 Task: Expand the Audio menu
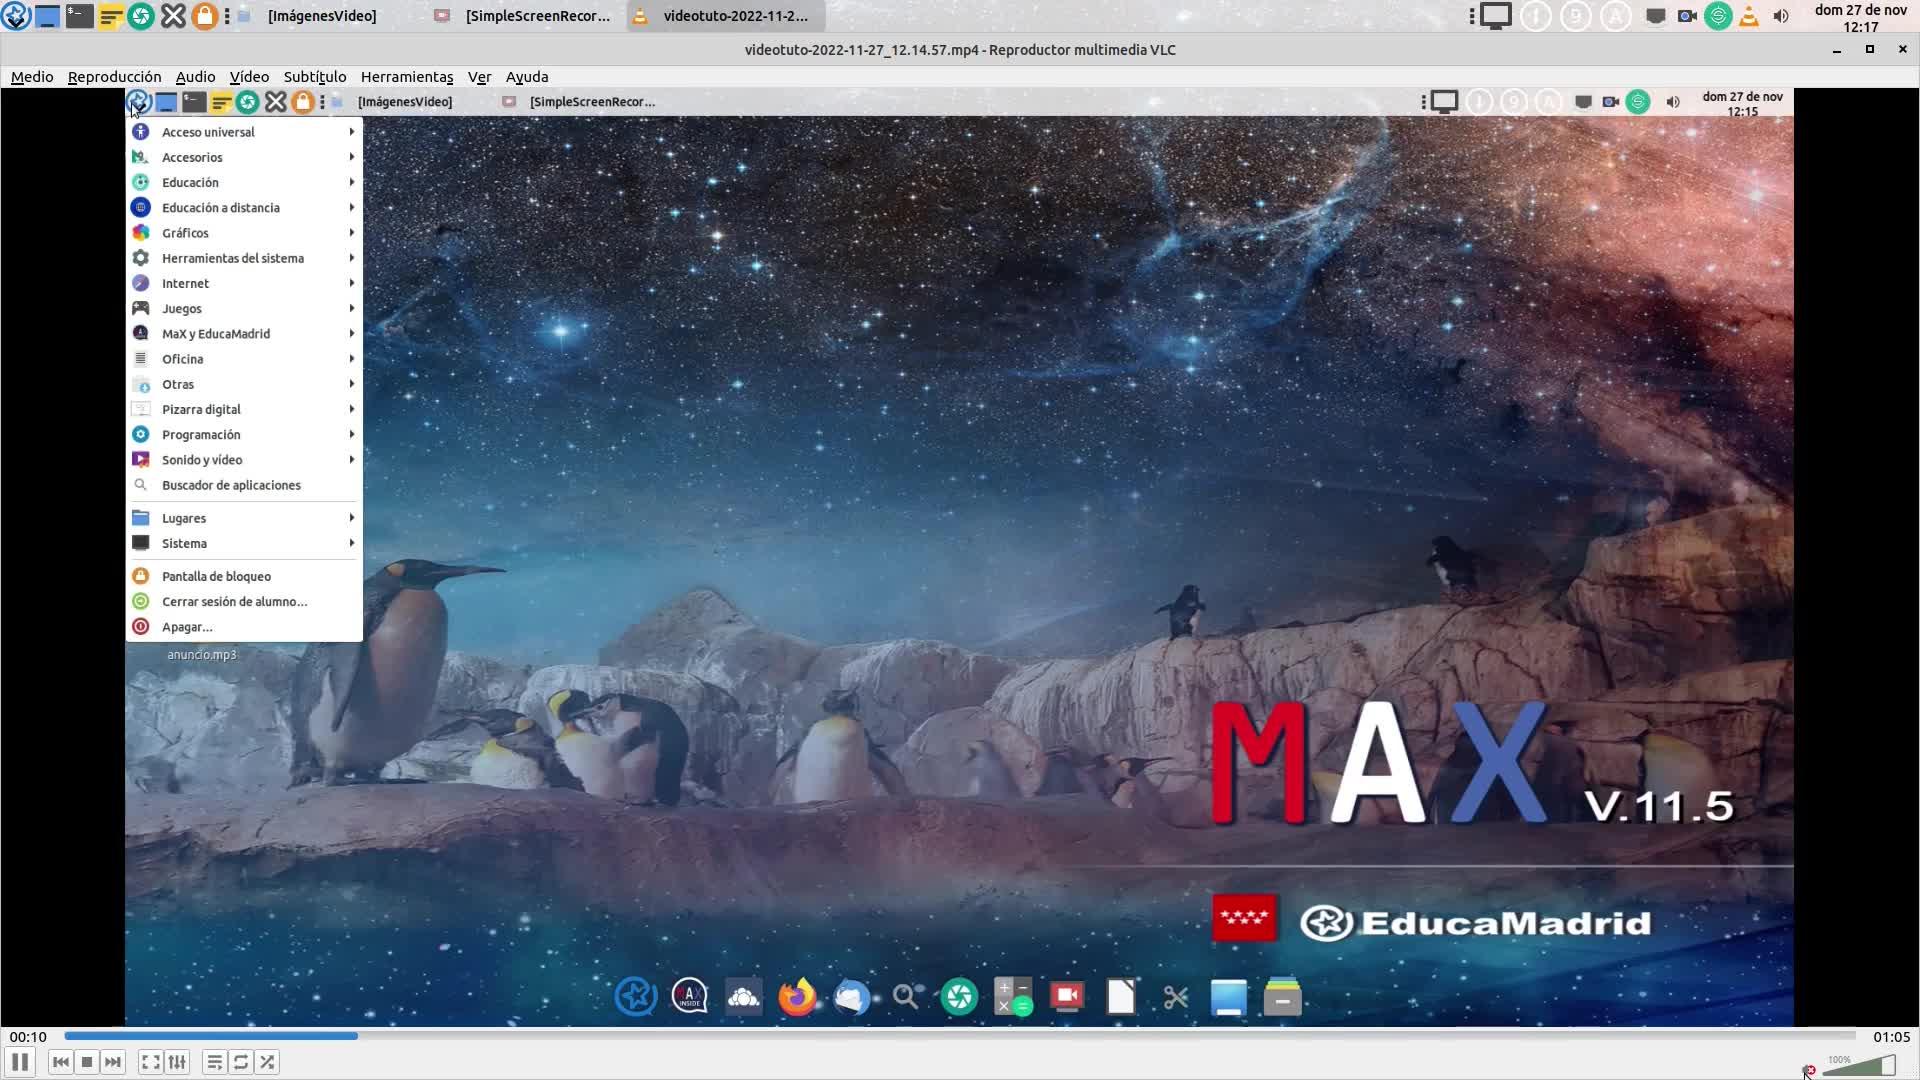pyautogui.click(x=195, y=77)
